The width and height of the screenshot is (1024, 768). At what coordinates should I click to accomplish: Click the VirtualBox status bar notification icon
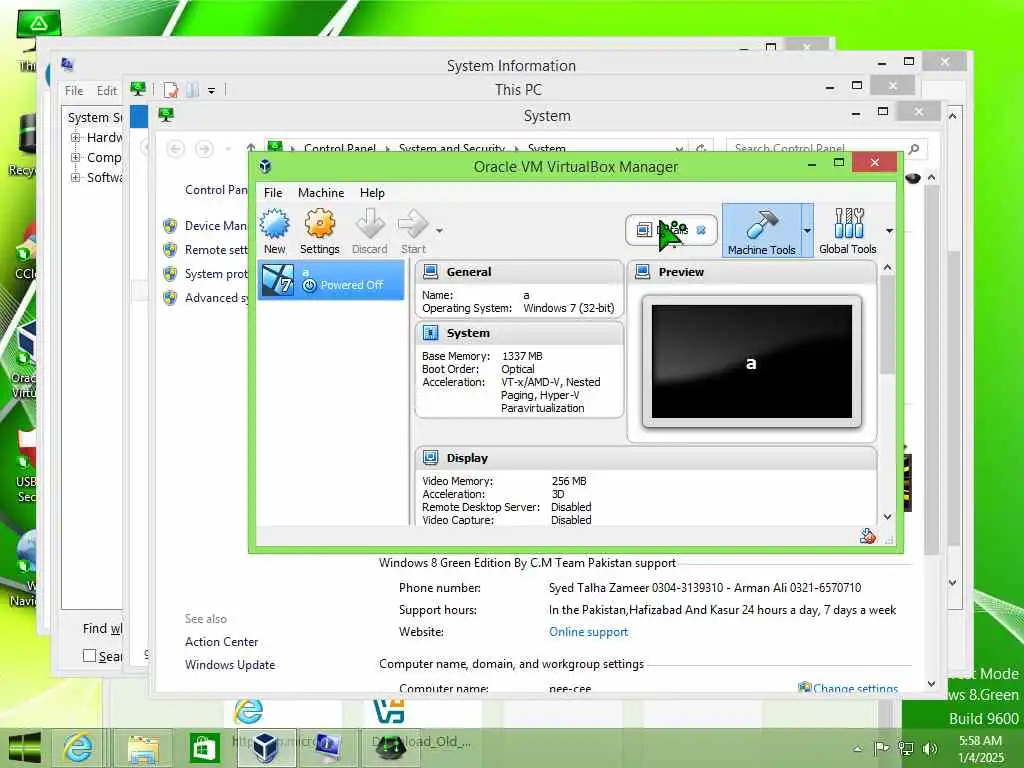[867, 537]
